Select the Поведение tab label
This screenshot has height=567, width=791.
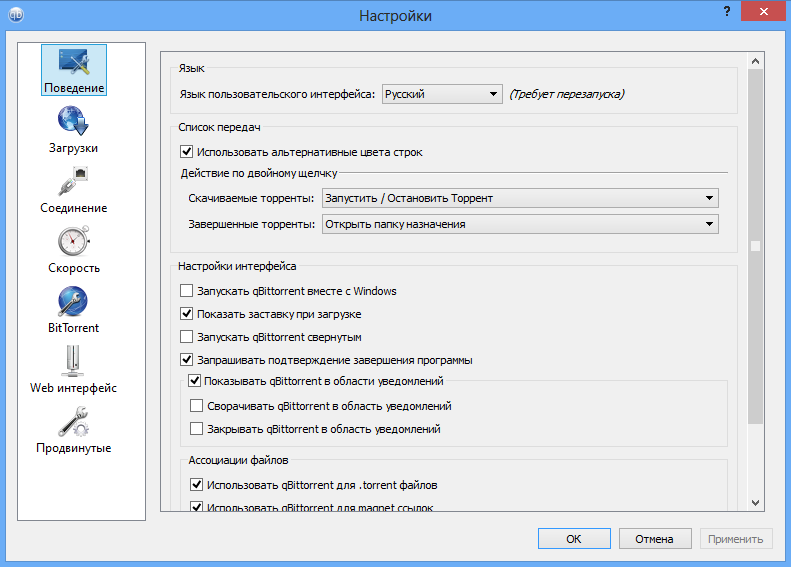74,88
